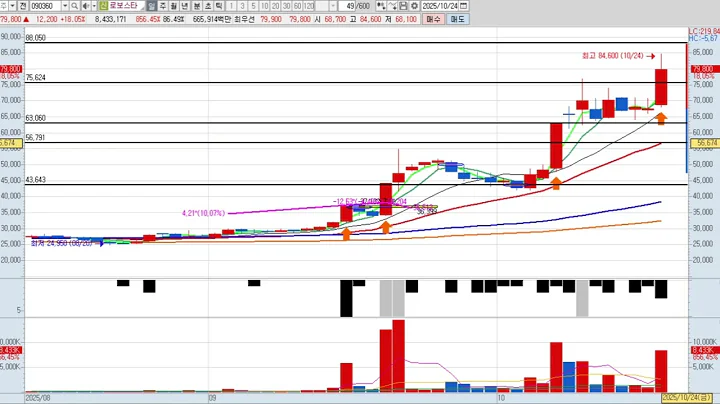Click the stock search magnifier icon

[x=74, y=6]
